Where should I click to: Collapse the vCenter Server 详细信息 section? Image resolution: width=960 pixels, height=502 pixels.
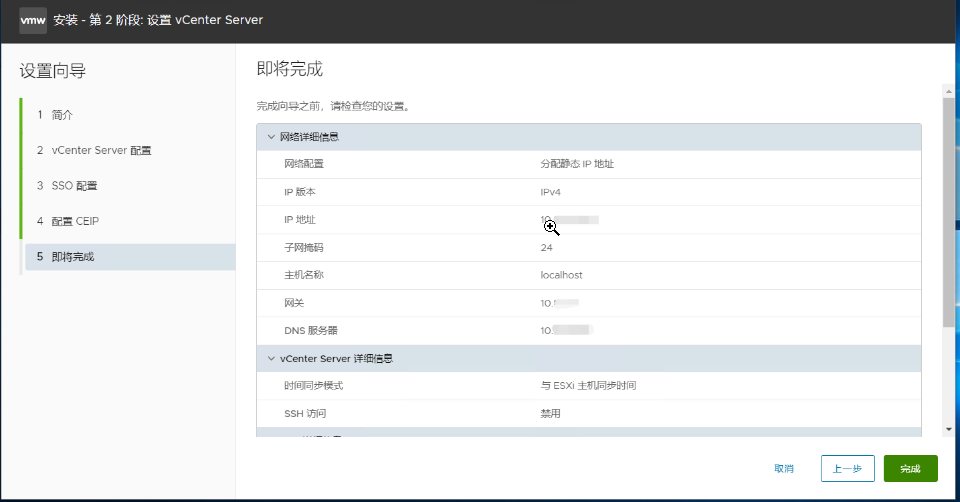coord(271,359)
